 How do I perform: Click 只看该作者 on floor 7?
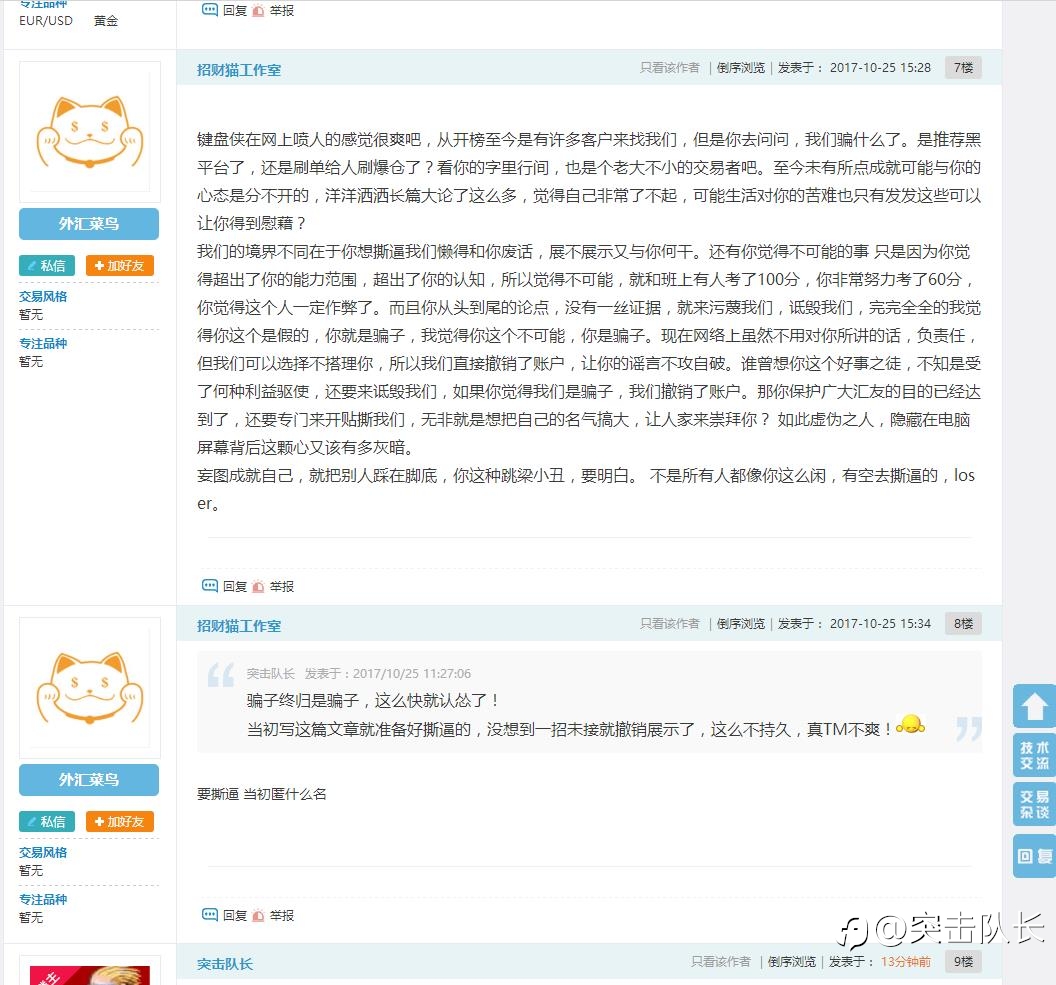(669, 67)
